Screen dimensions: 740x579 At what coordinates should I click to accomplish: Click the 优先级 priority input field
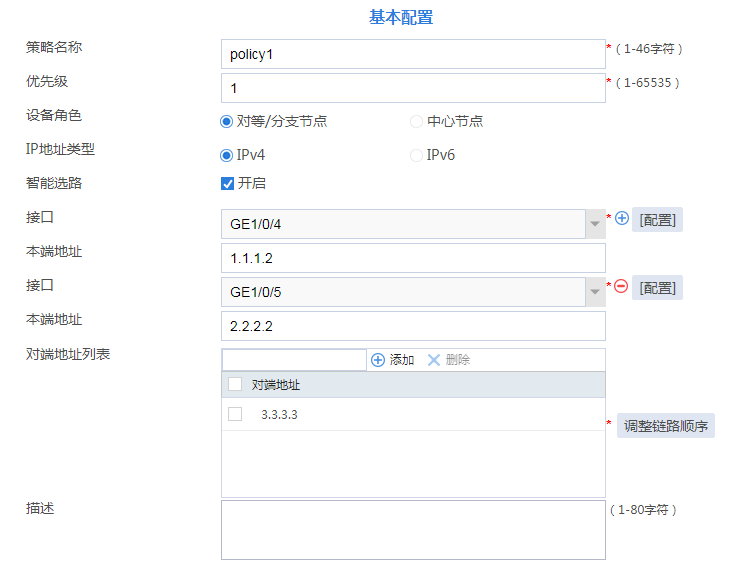pos(412,88)
